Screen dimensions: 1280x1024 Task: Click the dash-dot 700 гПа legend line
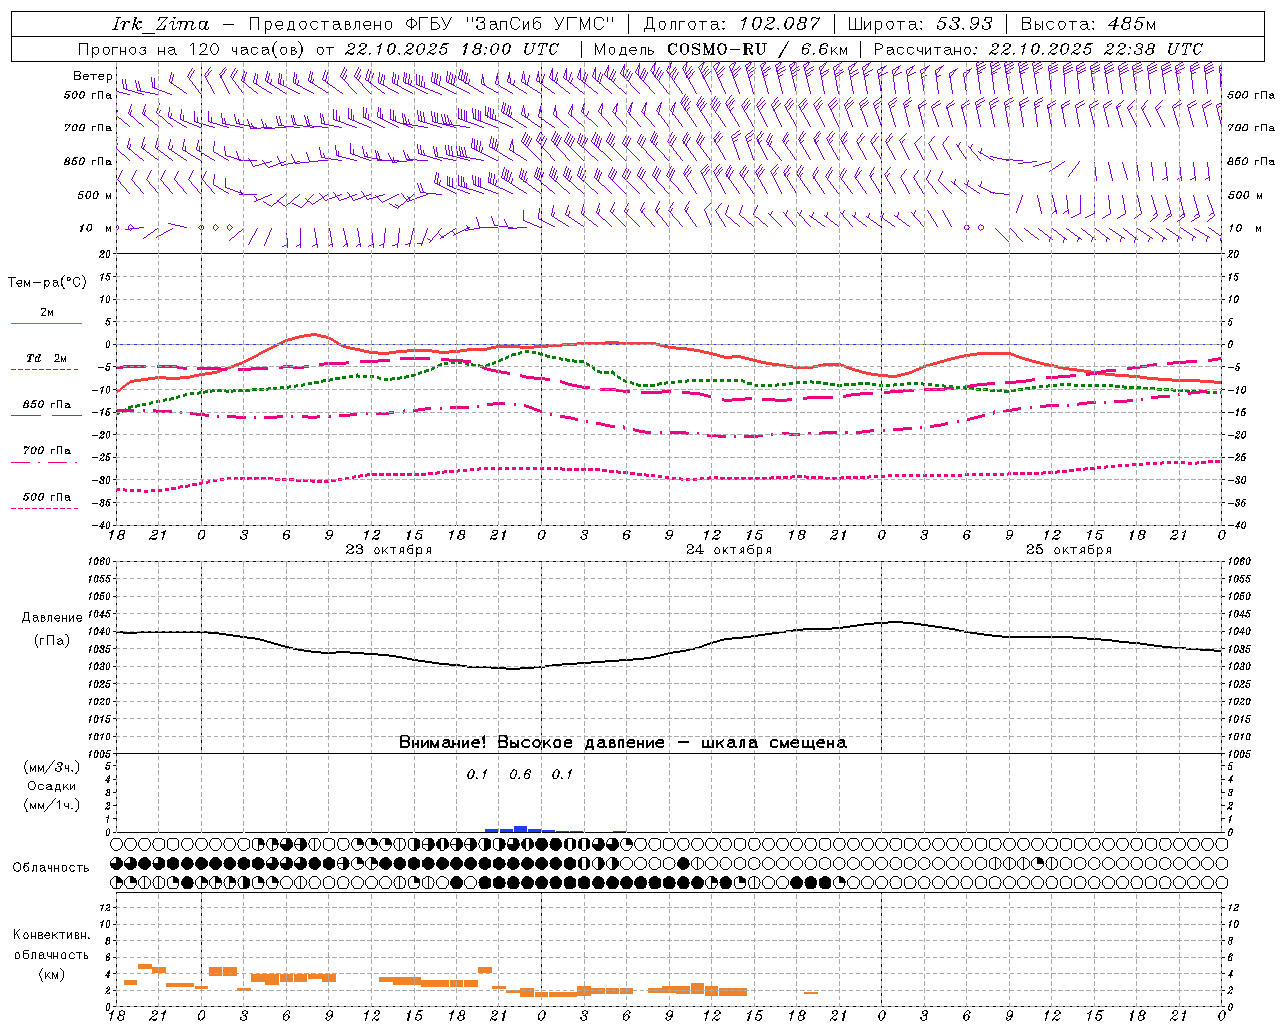point(44,463)
